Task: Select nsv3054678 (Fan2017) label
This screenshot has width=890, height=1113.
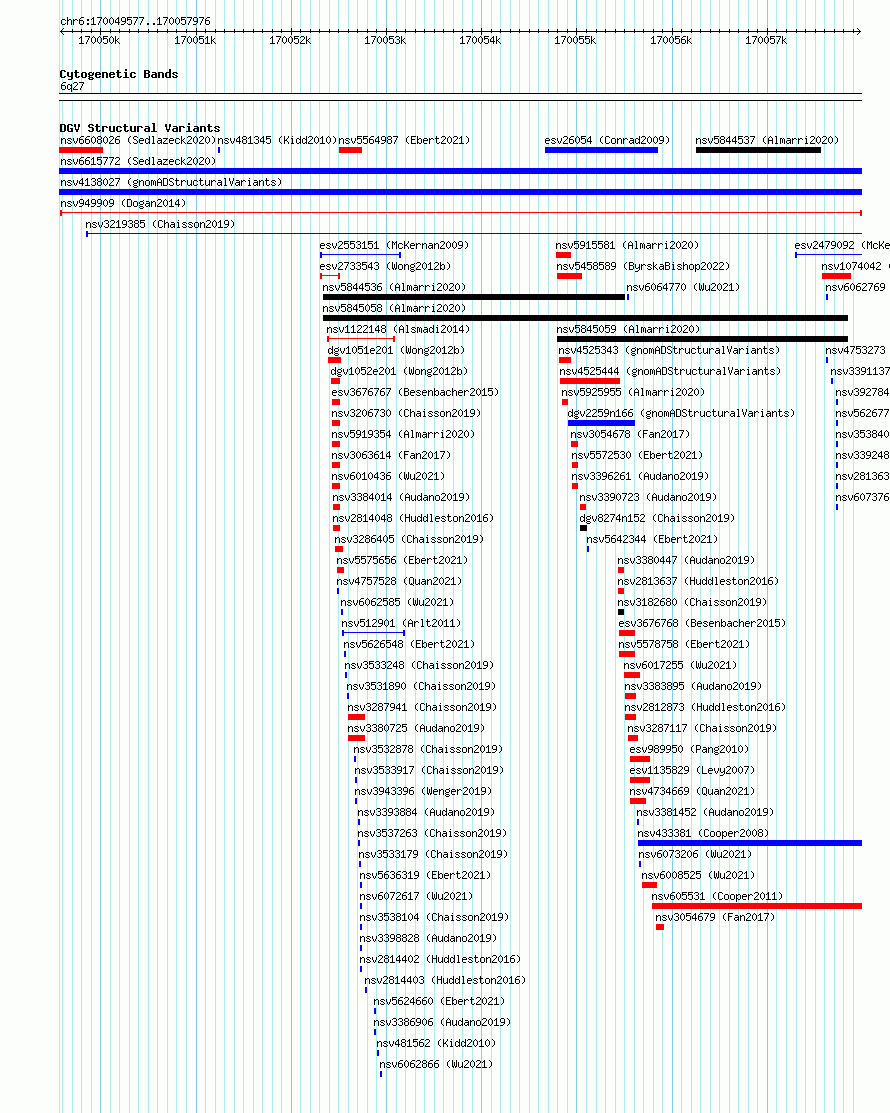Action: click(630, 434)
